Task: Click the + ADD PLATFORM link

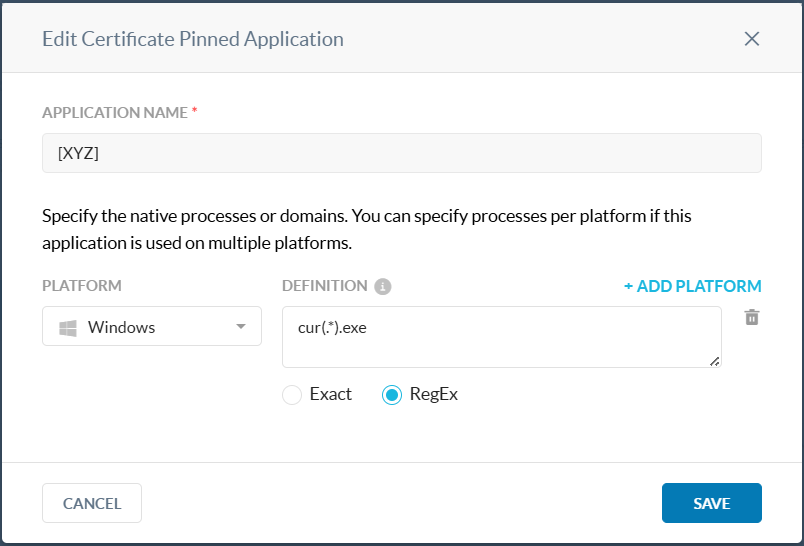Action: point(692,286)
